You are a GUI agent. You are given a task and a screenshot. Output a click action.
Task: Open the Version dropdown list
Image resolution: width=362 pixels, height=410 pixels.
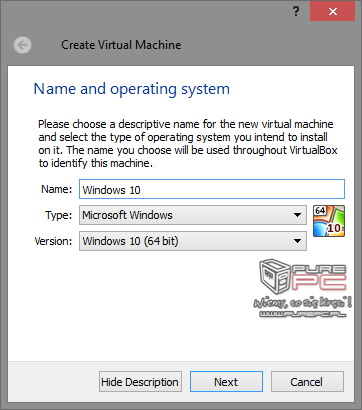[193, 241]
